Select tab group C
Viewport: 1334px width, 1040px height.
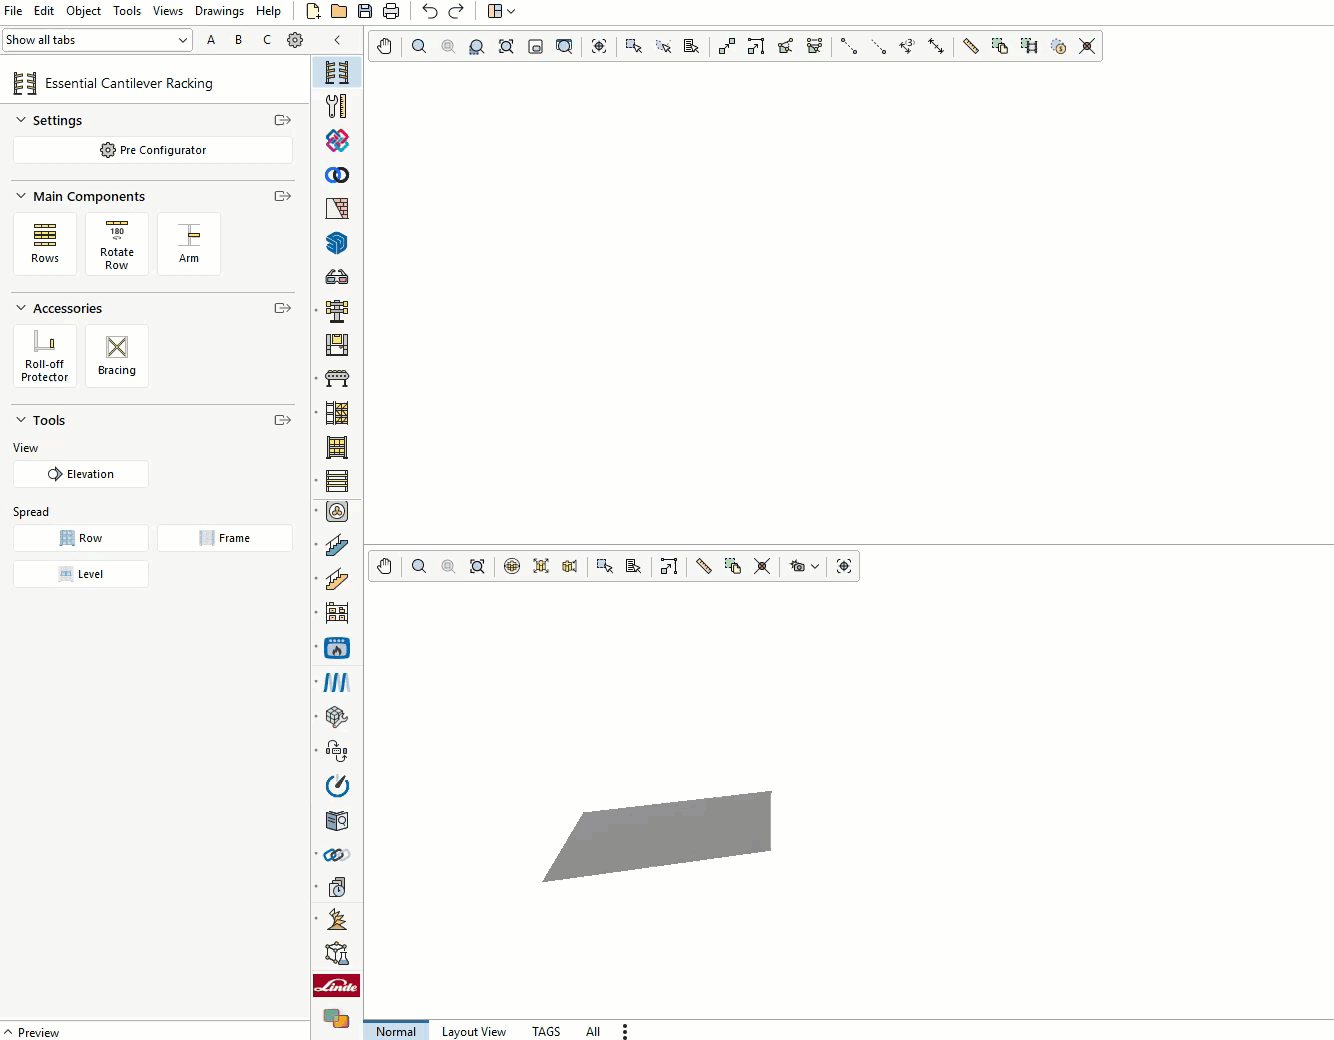tap(267, 40)
